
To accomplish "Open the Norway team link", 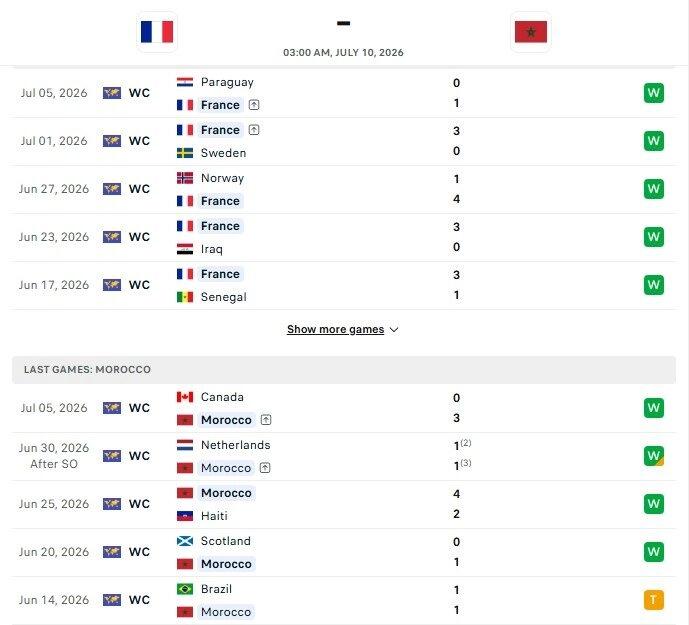I will pos(222,178).
